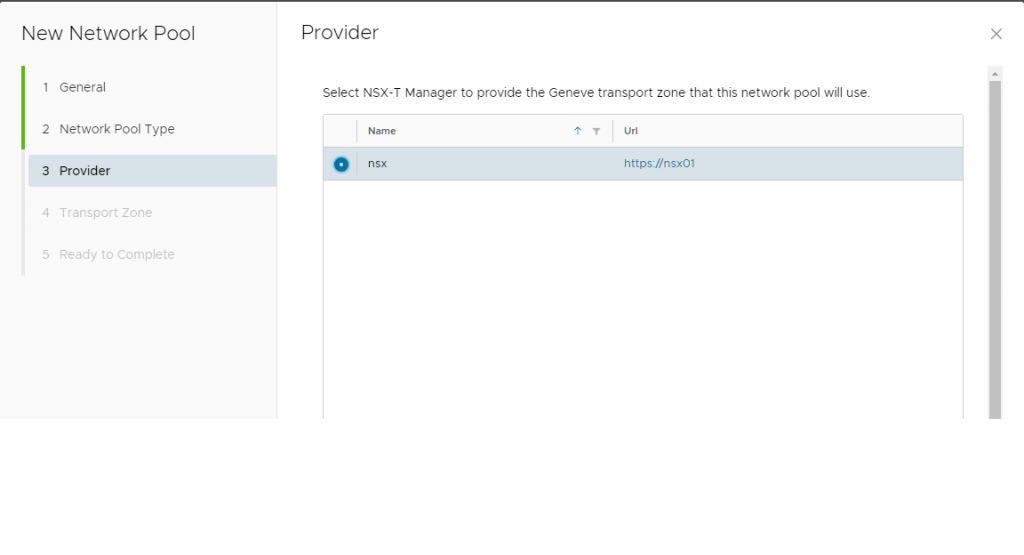The width and height of the screenshot is (1024, 555).
Task: Select step 3 Provider
Action: 152,170
